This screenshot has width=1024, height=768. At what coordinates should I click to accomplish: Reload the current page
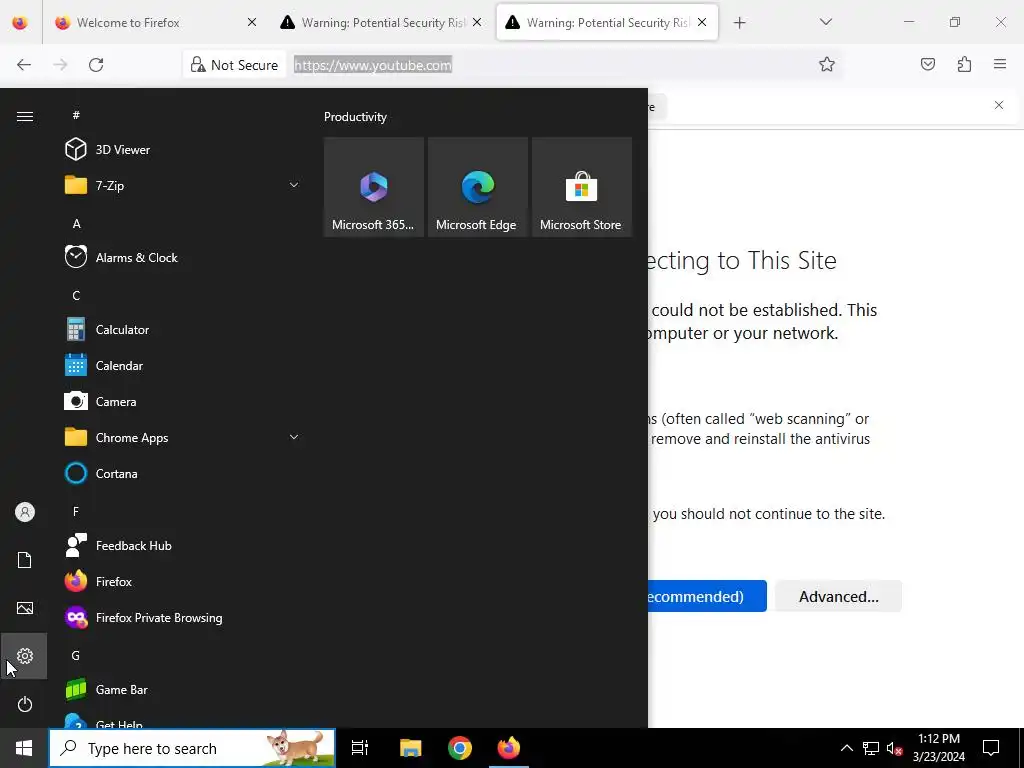[x=96, y=65]
